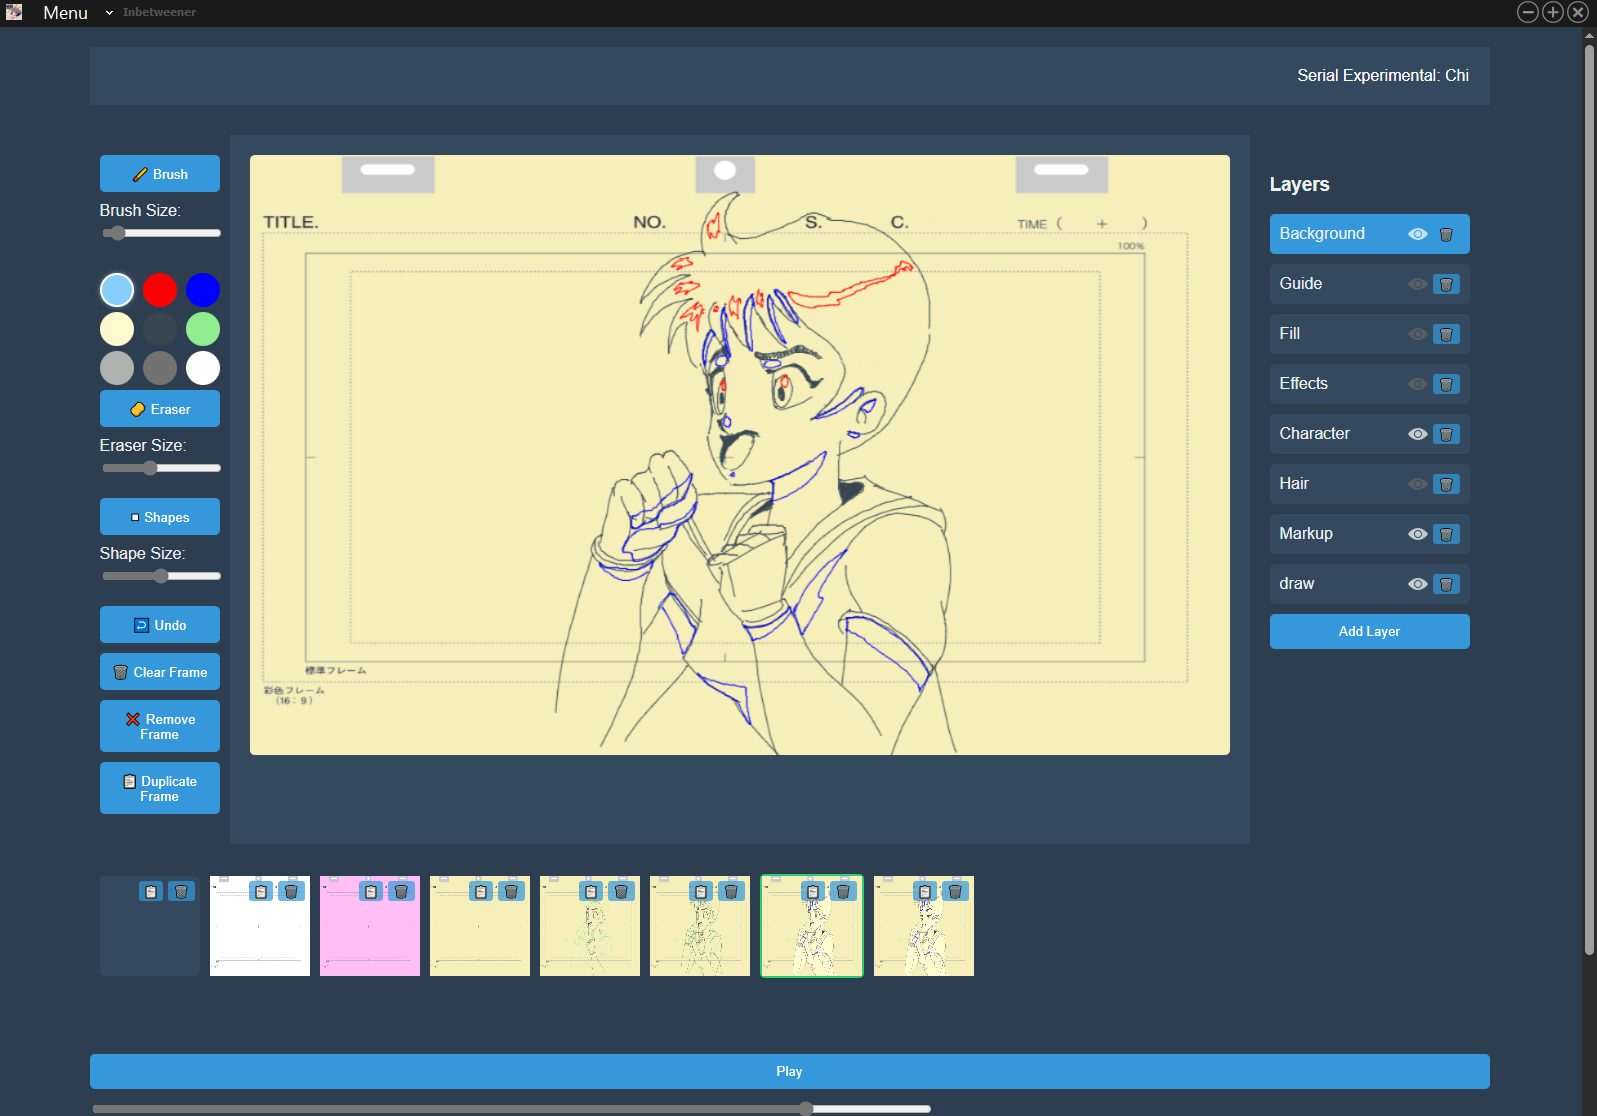This screenshot has height=1116, width=1597.
Task: Adjust the Brush Size slider
Action: tap(161, 233)
